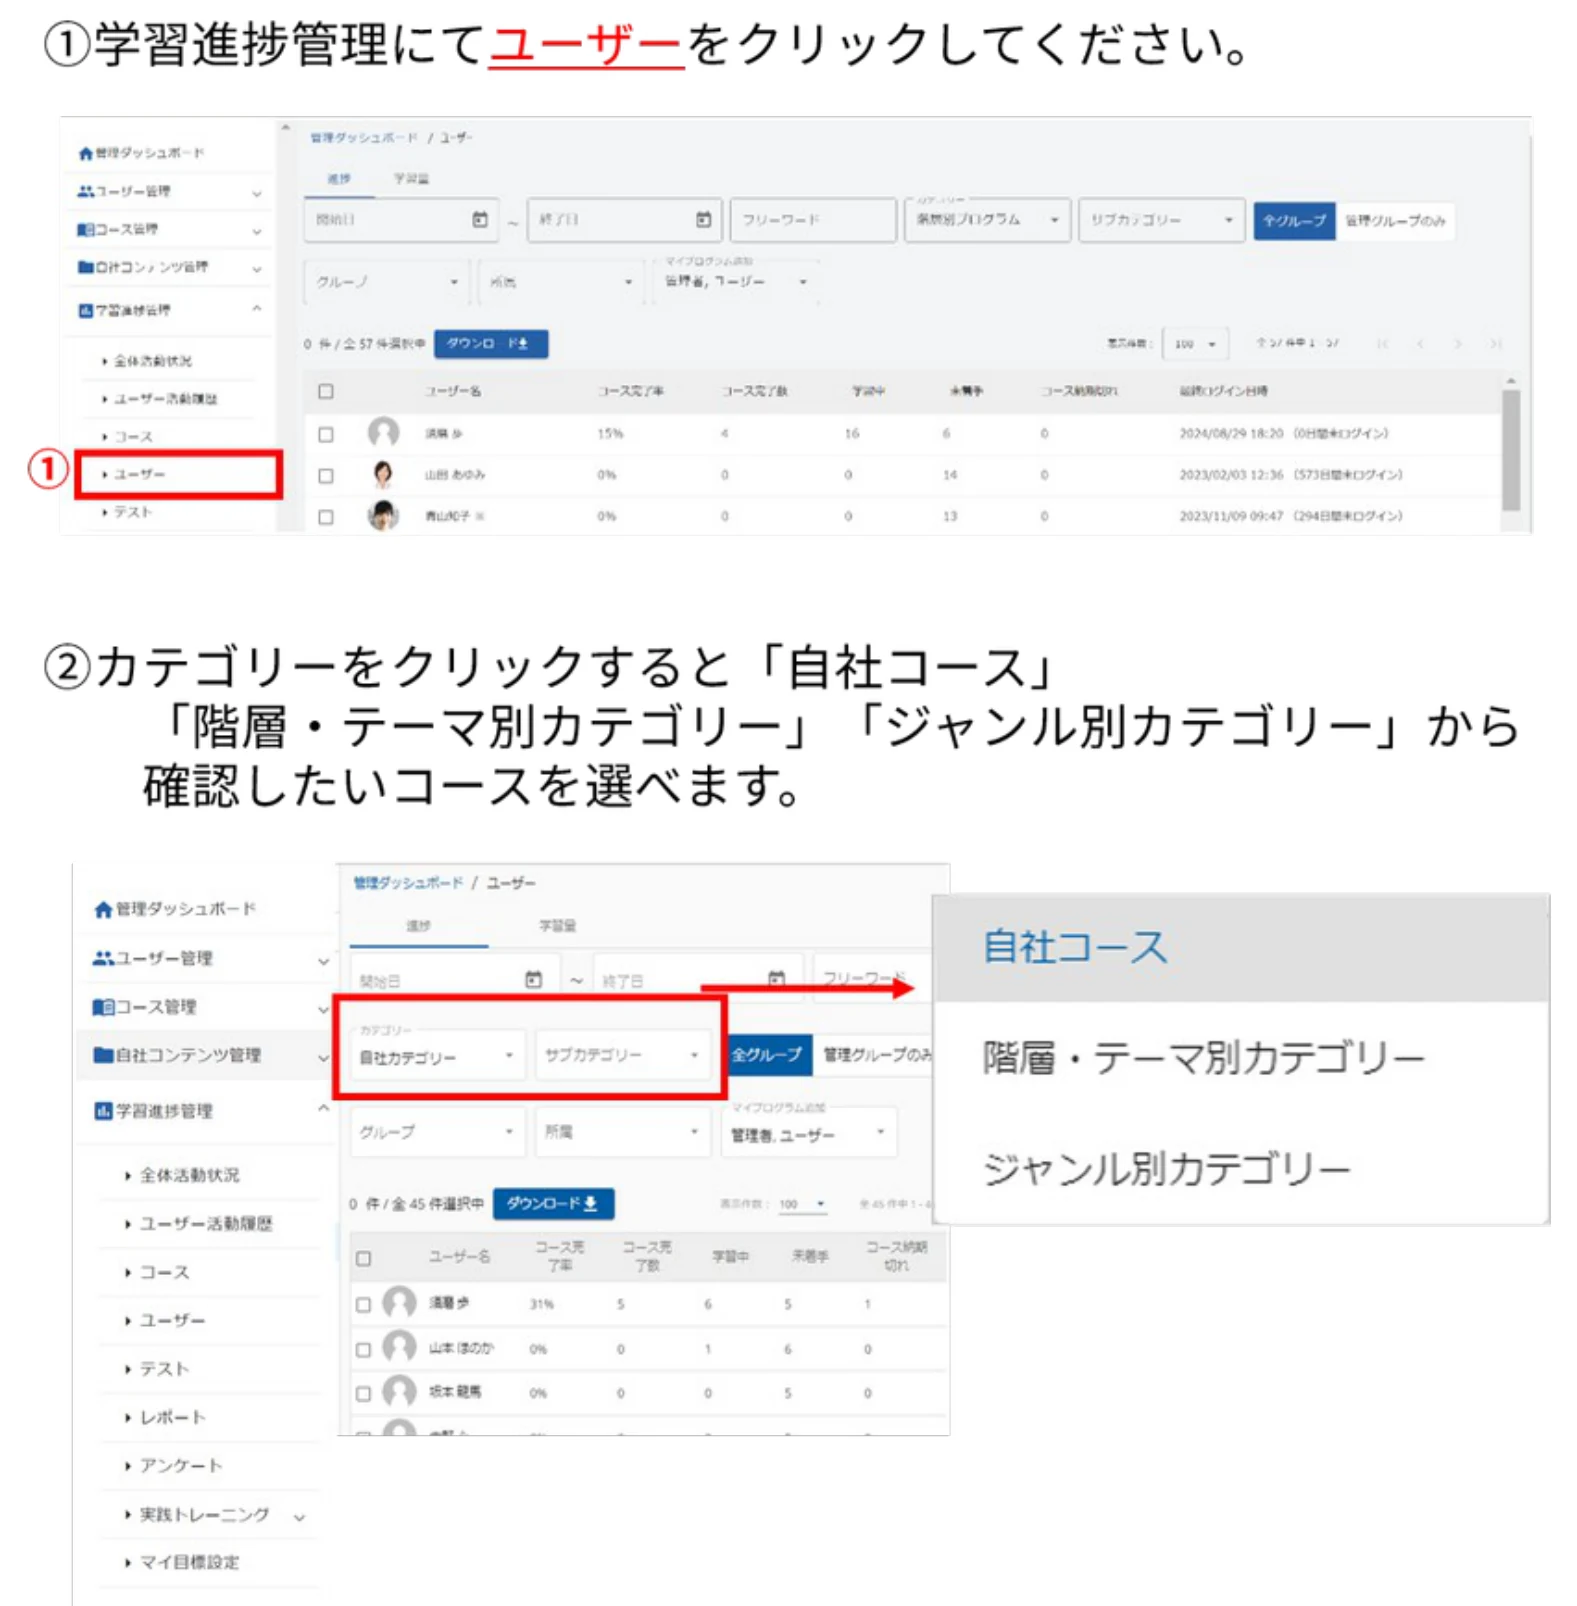1577x1606 pixels.
Task: Click 管理グループのみ button in lower screenshot
Action: tap(876, 1055)
